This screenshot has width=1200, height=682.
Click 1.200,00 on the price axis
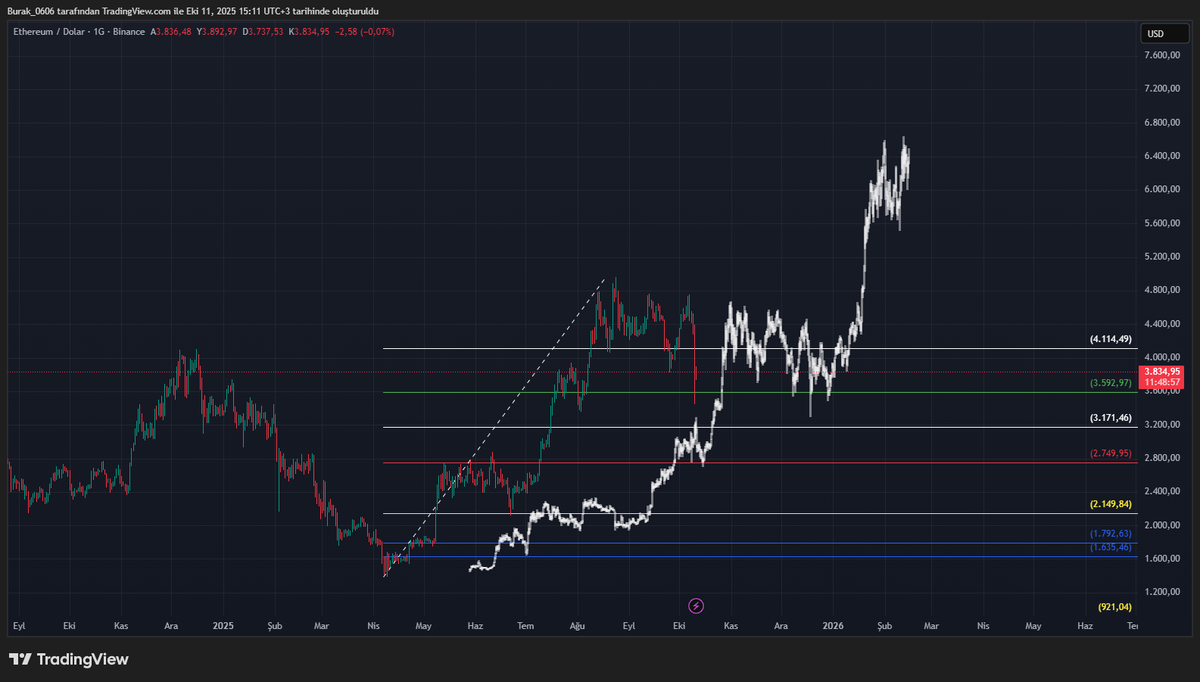[1164, 592]
